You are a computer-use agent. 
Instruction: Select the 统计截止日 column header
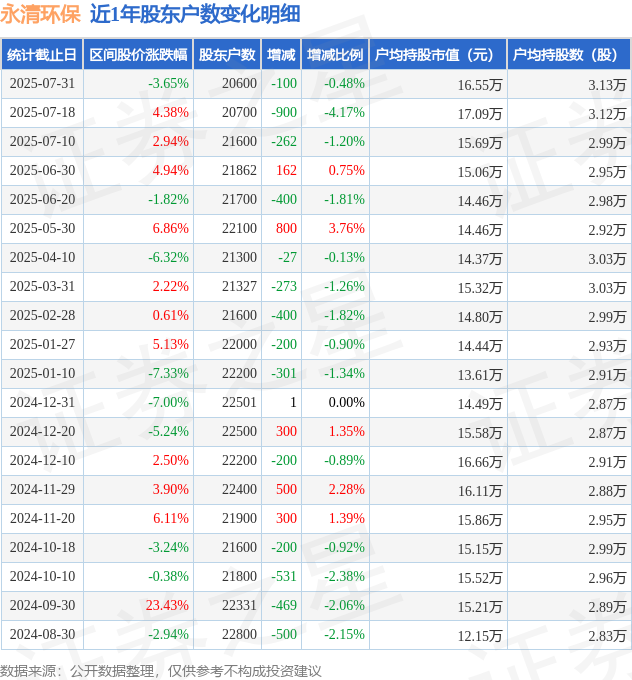point(41,55)
